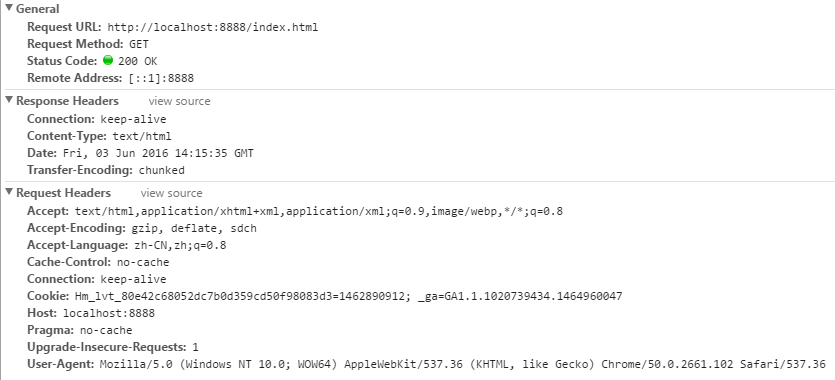Collapse the Response Headers section
Image resolution: width=835 pixels, height=380 pixels.
9,100
